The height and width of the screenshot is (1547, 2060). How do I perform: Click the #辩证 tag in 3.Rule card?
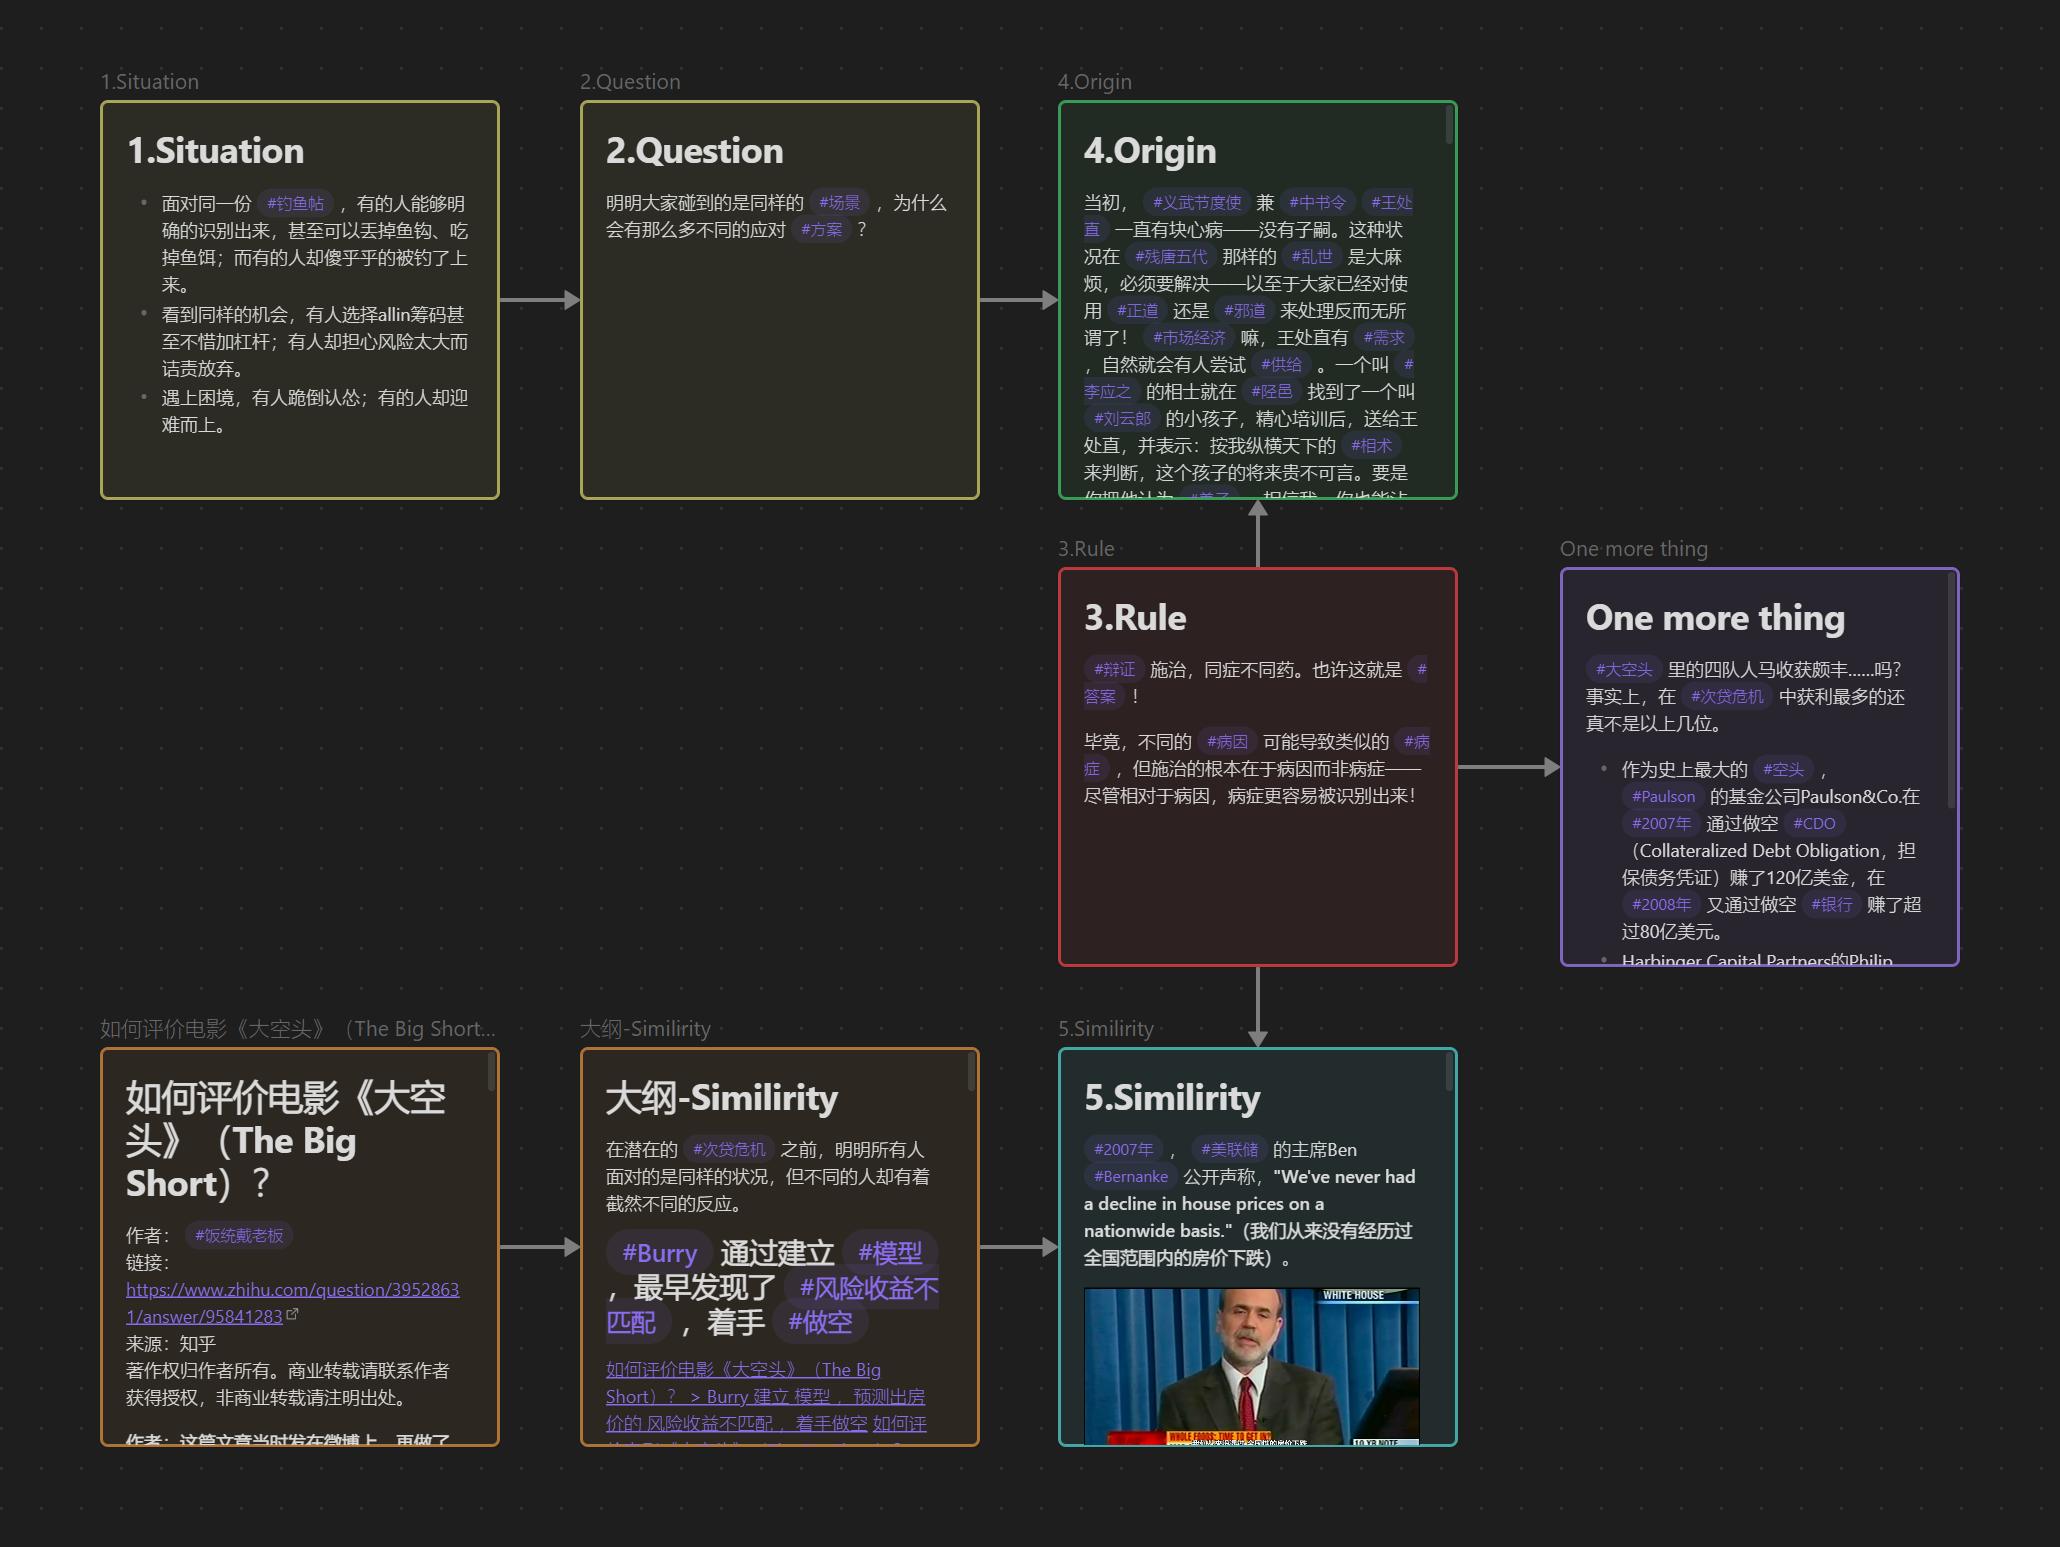pos(1114,670)
